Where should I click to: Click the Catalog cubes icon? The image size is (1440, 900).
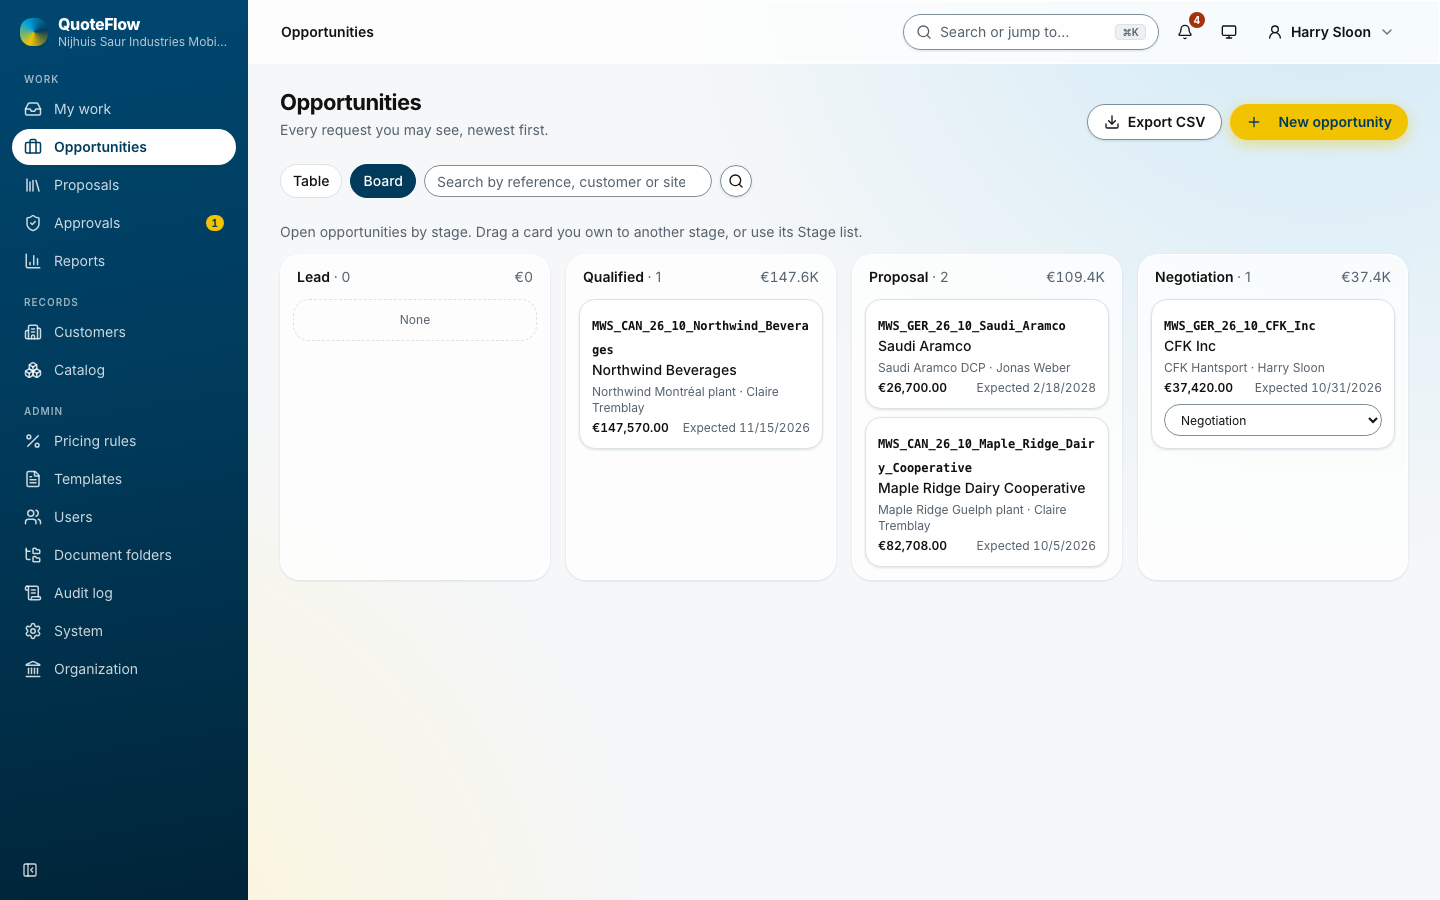[33, 370]
